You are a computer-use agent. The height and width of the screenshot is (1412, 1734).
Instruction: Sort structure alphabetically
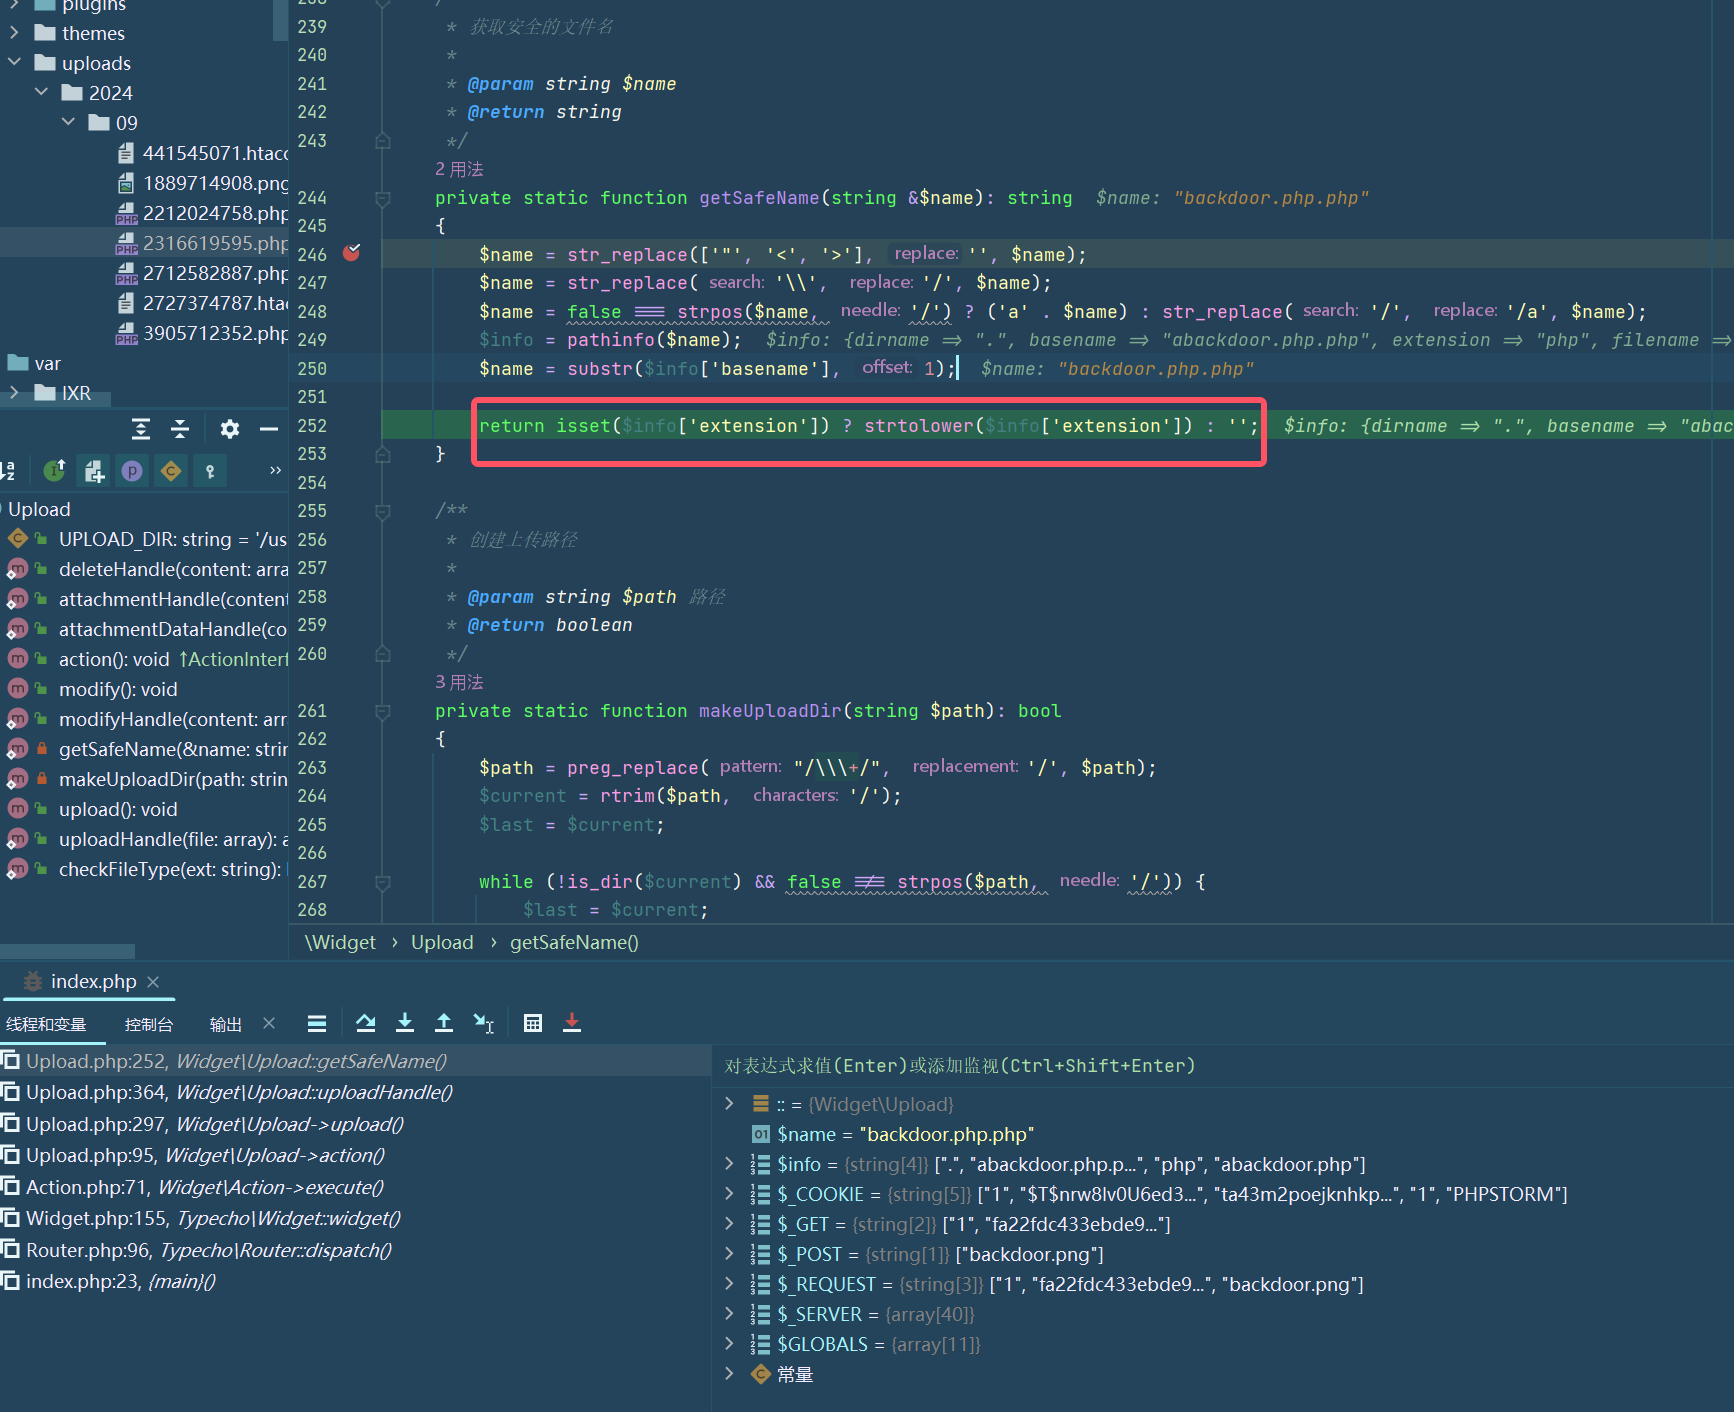[x=8, y=471]
